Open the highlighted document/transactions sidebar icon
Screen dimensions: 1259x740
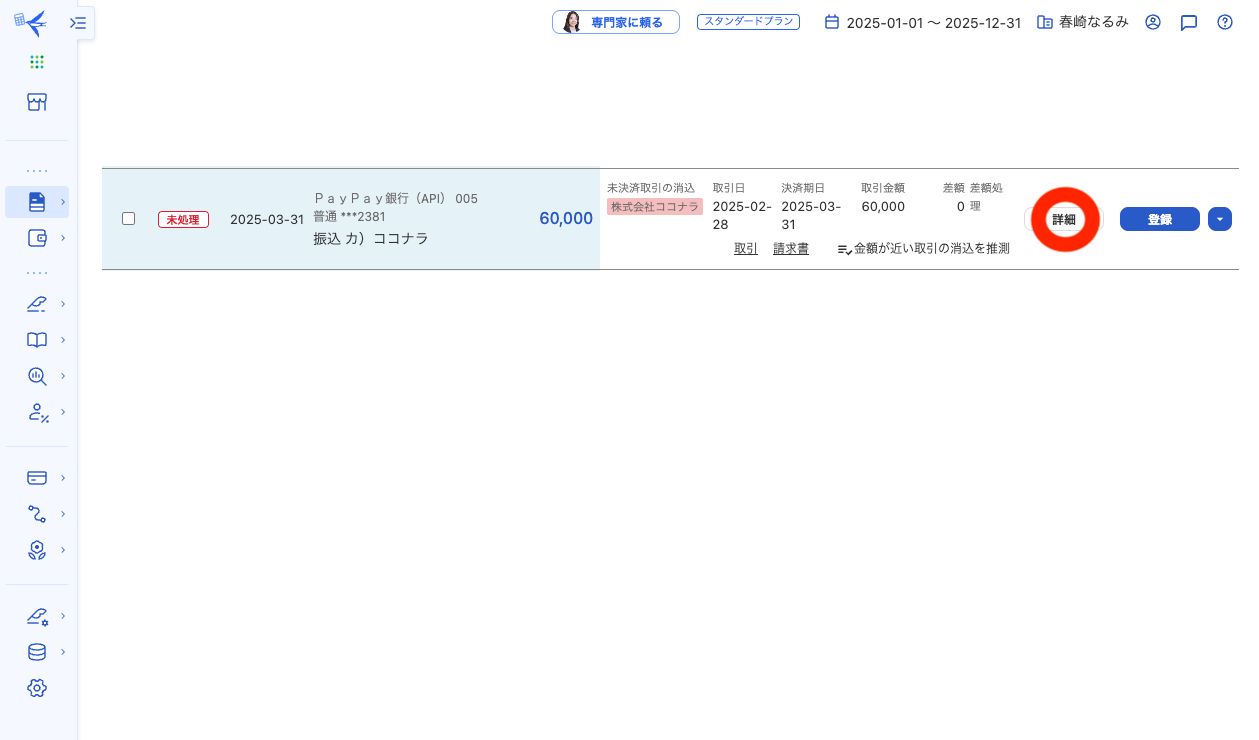[x=37, y=201]
